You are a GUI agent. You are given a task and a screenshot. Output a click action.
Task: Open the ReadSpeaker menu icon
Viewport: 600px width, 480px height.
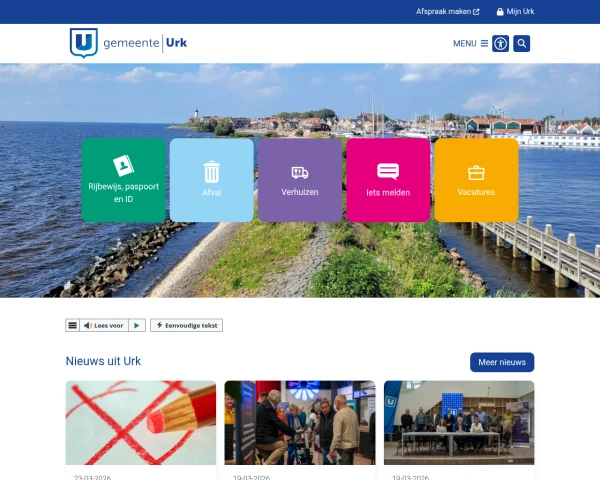pos(72,325)
